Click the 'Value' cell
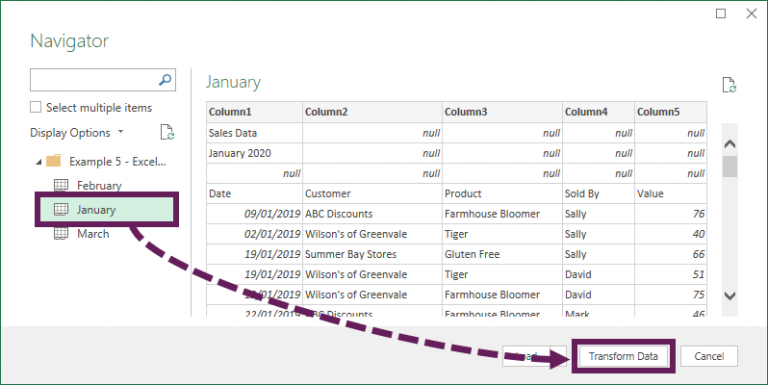 click(x=671, y=193)
